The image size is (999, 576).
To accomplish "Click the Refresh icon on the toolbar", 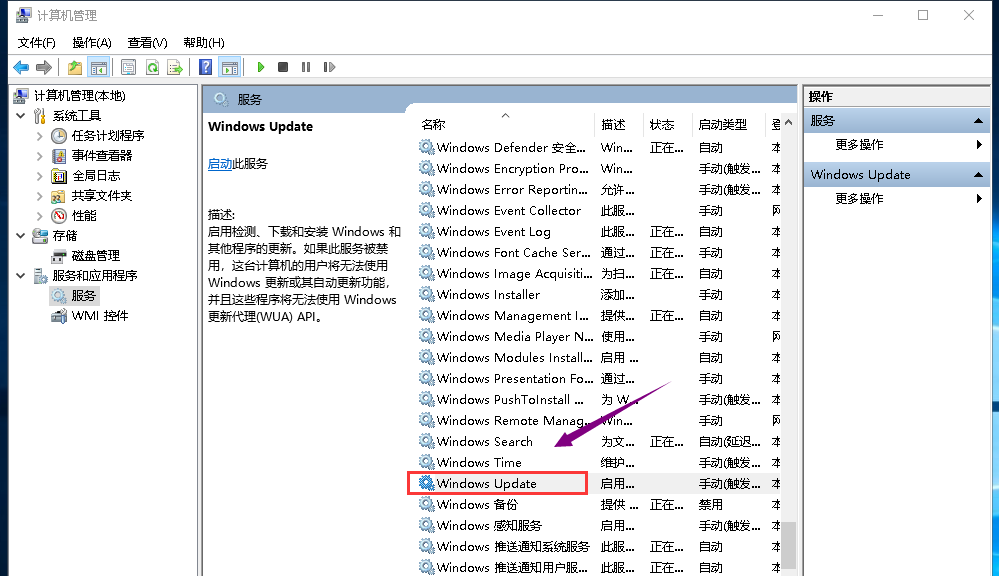I will (x=152, y=67).
